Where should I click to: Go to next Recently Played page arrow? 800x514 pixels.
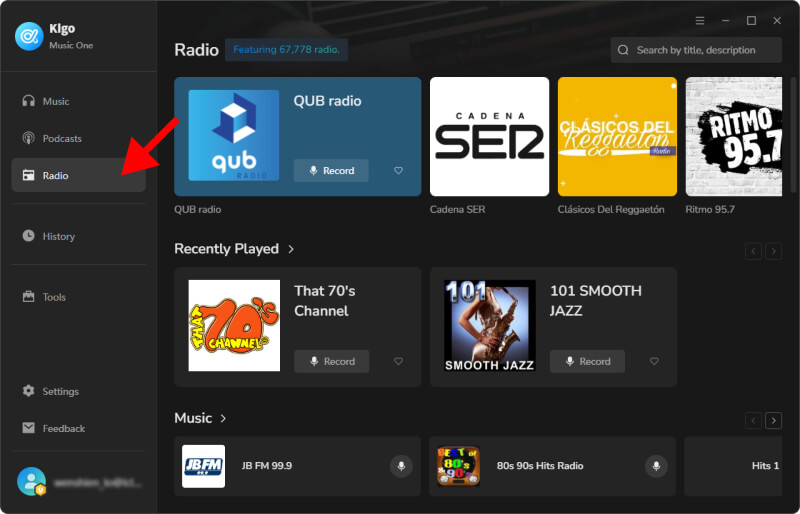click(x=773, y=251)
